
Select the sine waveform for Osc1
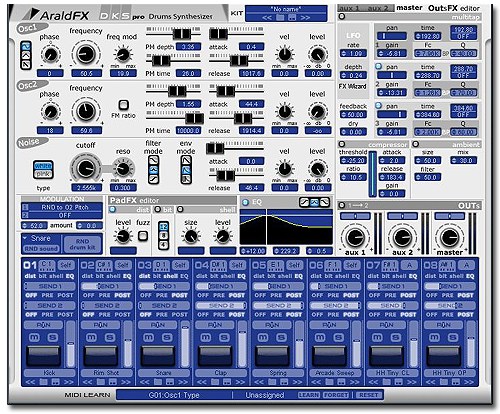coord(26,46)
